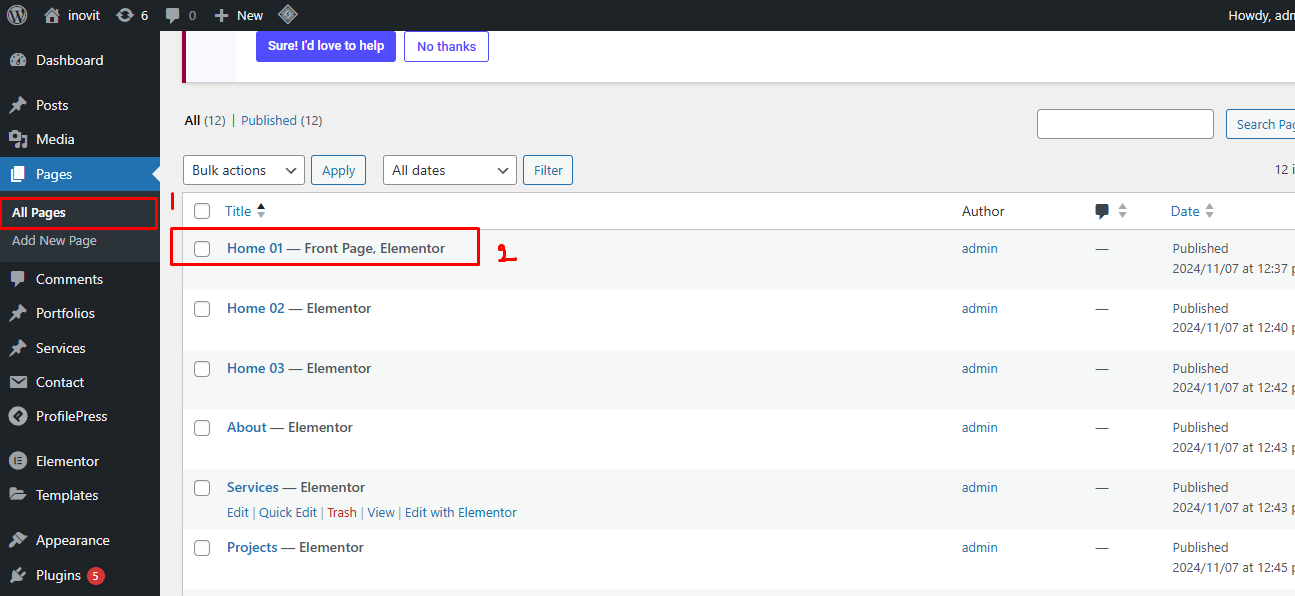This screenshot has height=596, width=1295.
Task: Click the Plugins plug icon
Action: tap(18, 575)
